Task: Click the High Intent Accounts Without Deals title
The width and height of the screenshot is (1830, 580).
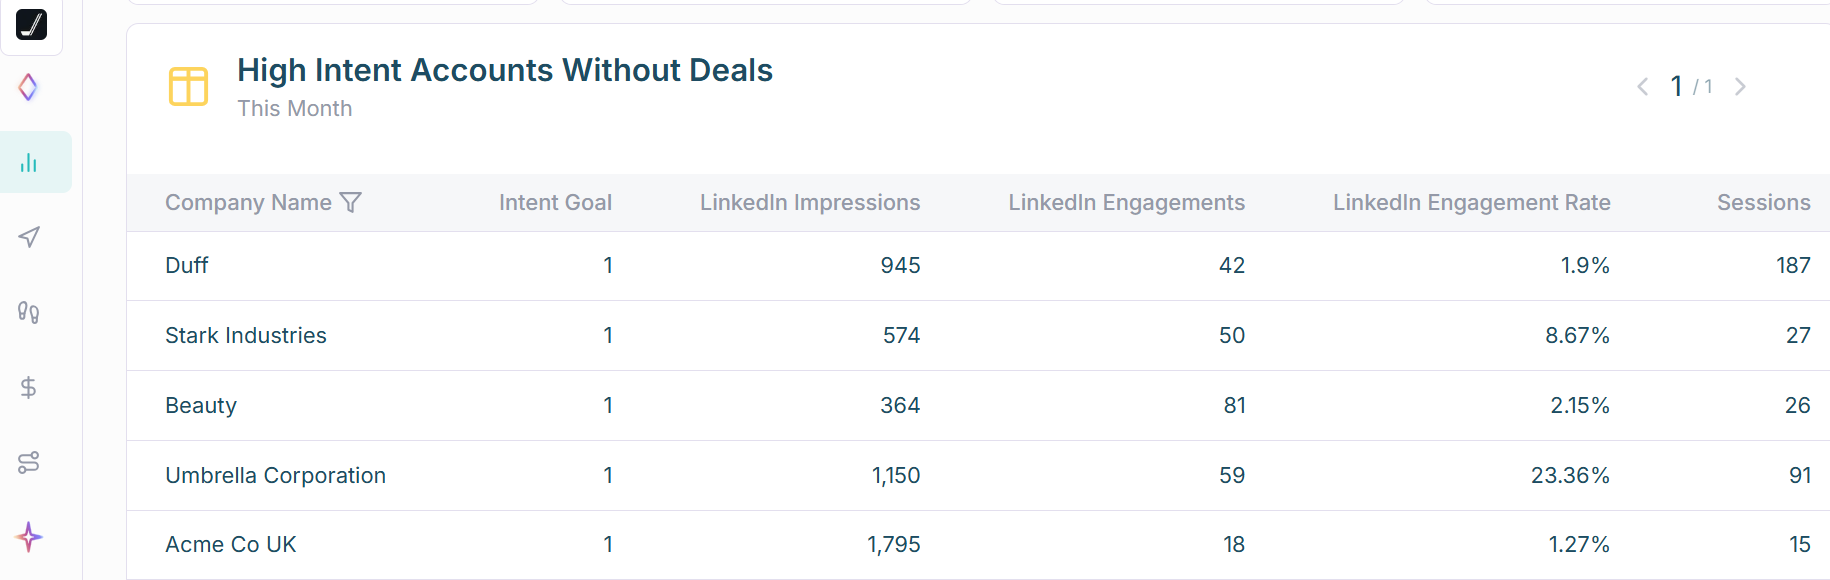Action: coord(504,70)
